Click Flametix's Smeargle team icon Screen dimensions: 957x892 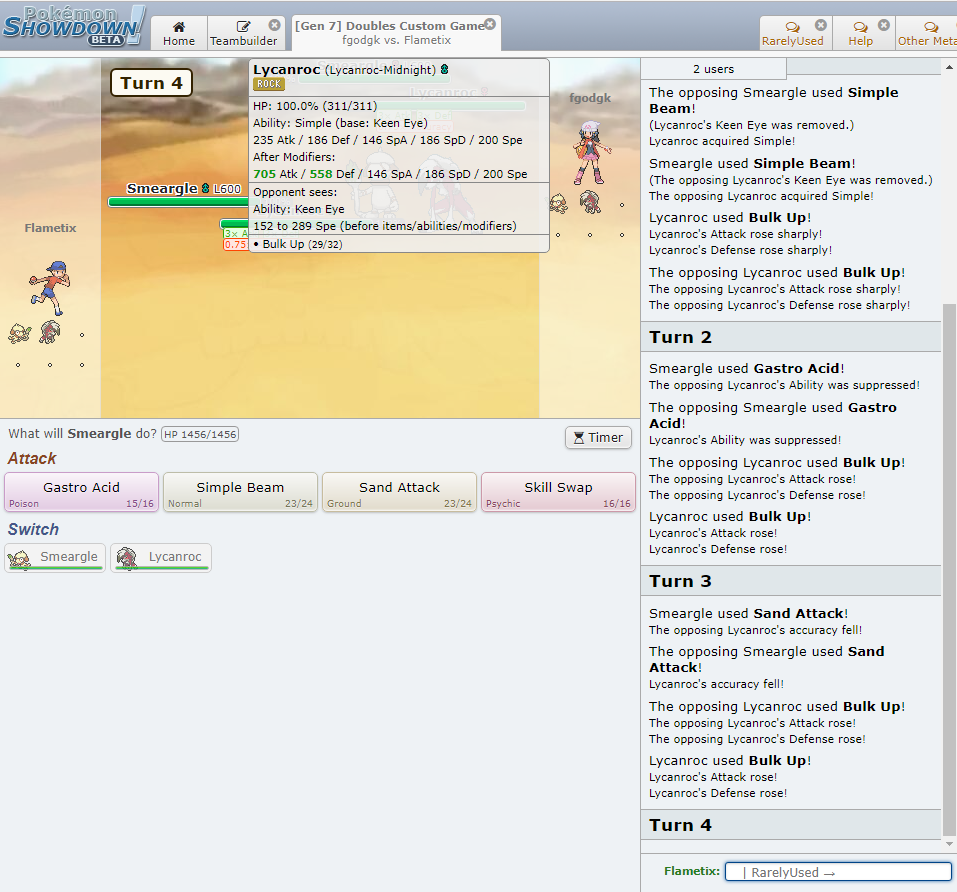coord(20,334)
